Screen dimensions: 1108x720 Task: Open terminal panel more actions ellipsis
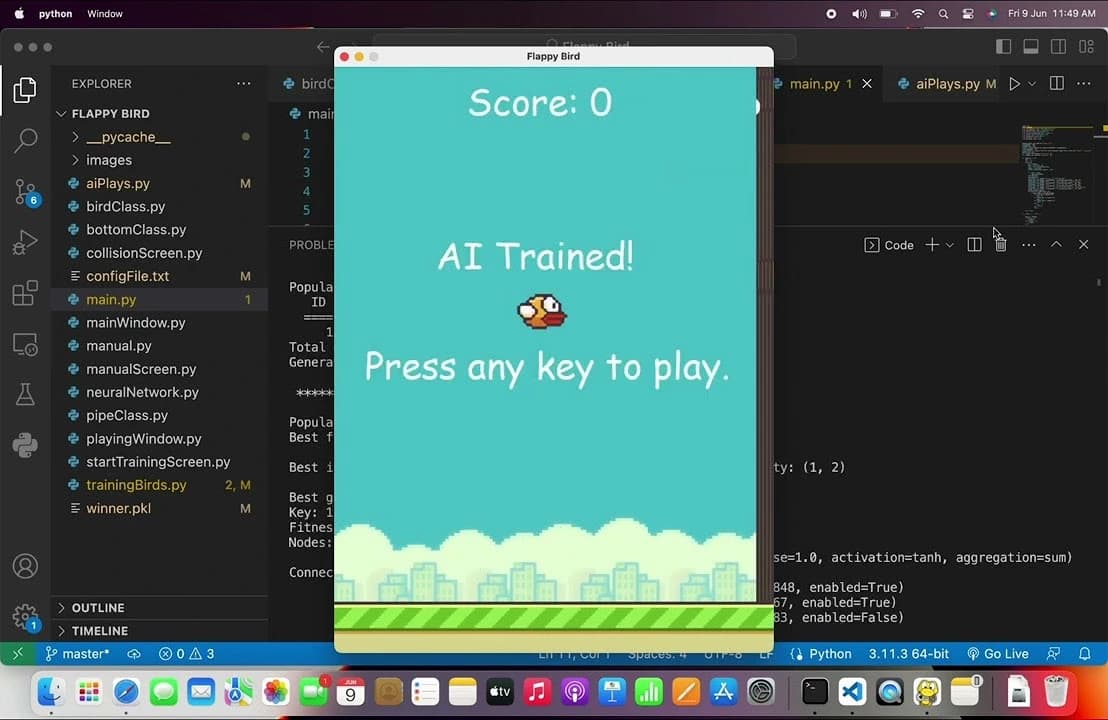tap(1029, 244)
